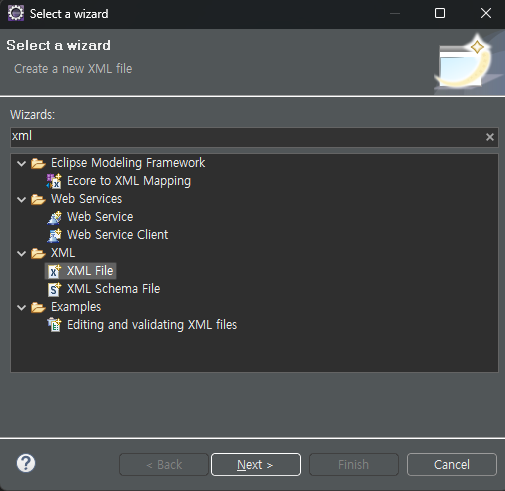
Task: Collapse the Examples tree node
Action: pyautogui.click(x=22, y=307)
